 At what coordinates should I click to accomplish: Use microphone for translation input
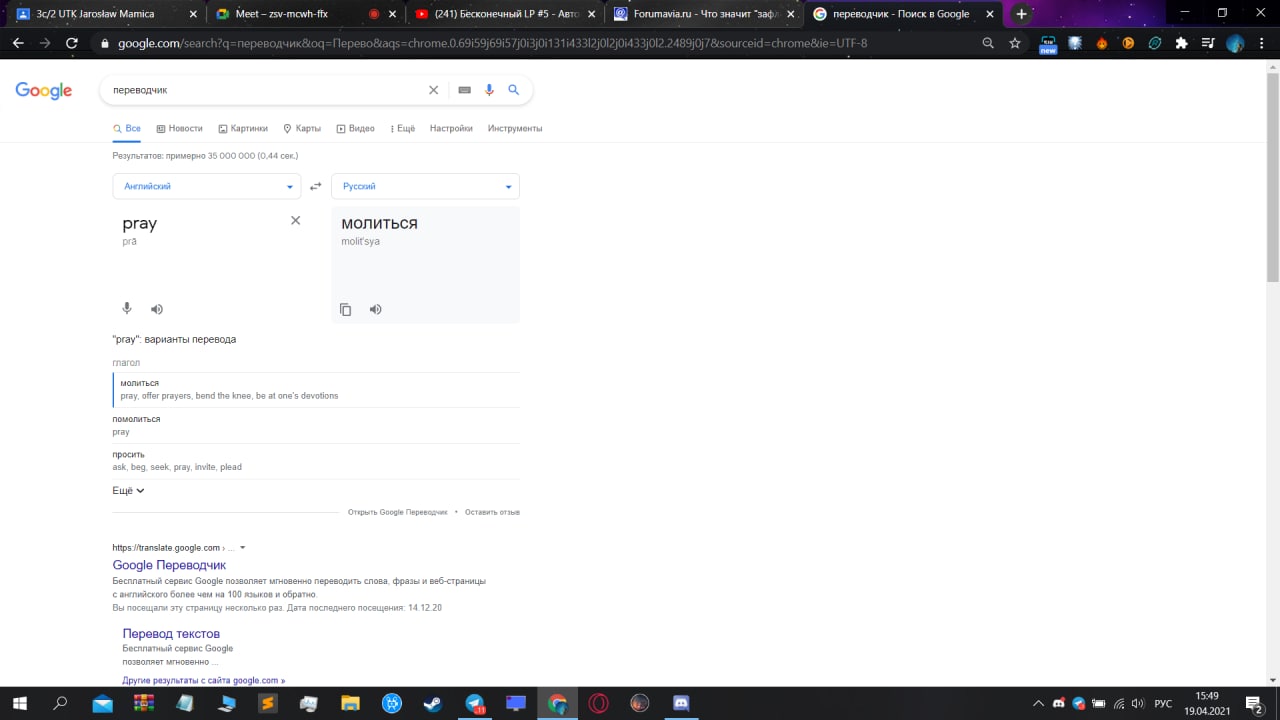(127, 309)
